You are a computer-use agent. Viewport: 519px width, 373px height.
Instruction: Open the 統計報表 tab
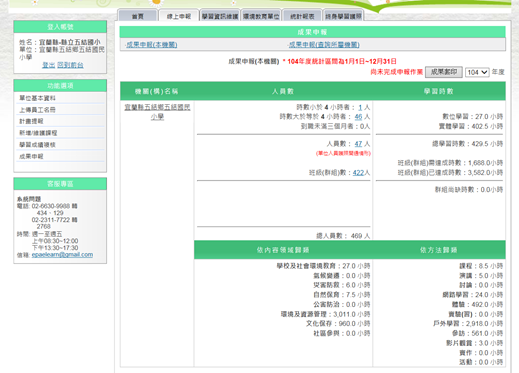point(302,16)
